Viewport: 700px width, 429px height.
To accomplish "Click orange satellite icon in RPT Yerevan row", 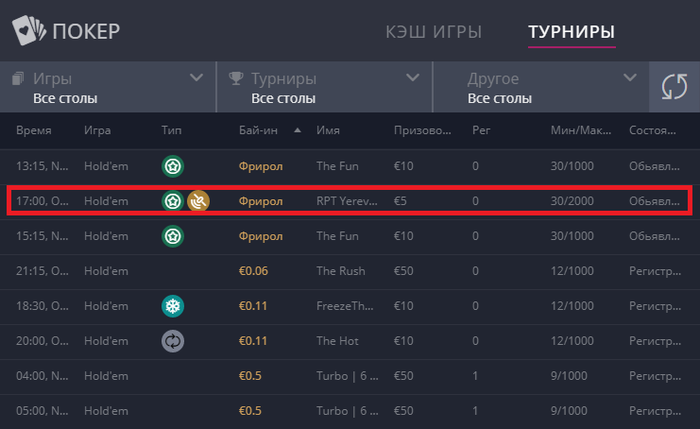I will [198, 201].
